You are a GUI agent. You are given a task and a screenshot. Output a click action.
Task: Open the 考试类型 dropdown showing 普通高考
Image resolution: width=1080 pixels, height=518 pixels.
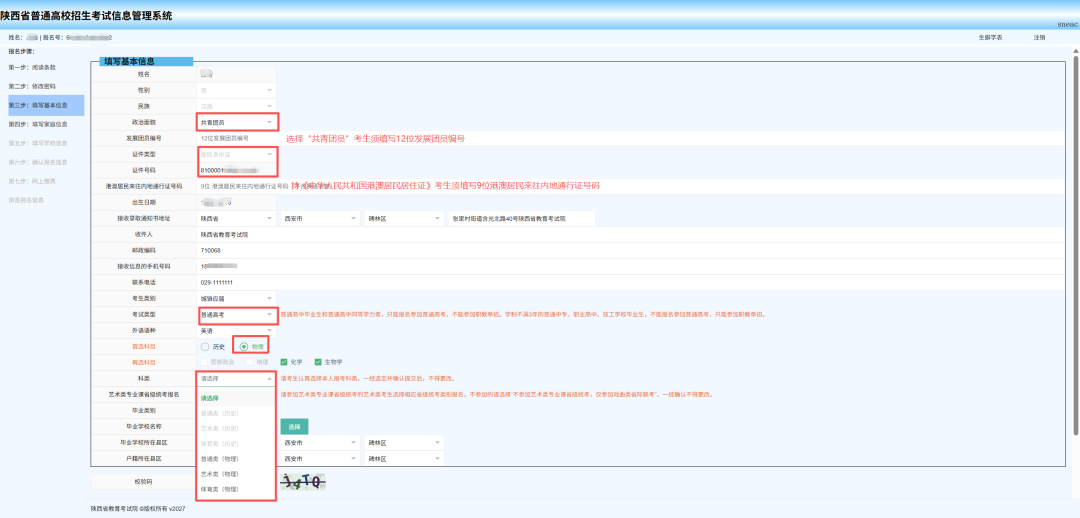click(237, 314)
